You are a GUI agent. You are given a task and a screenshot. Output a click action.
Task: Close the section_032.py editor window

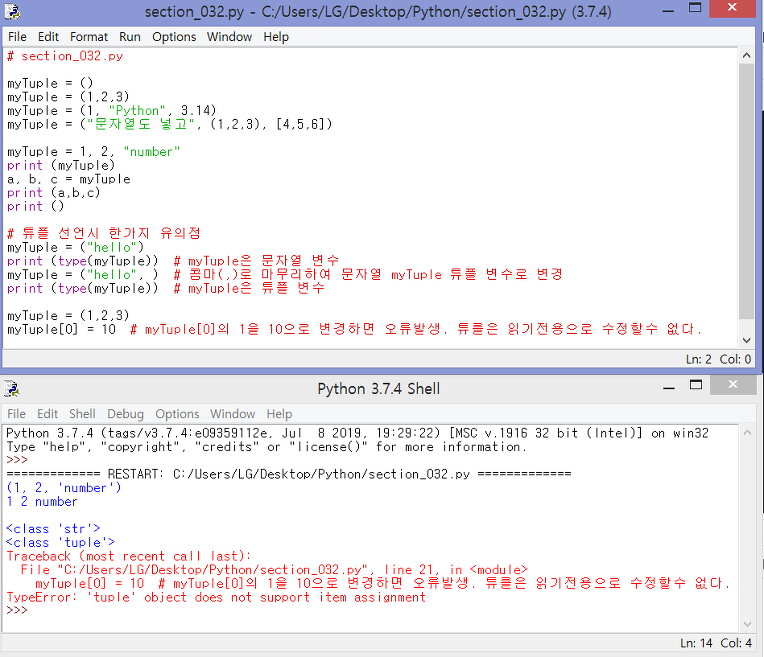click(x=732, y=8)
